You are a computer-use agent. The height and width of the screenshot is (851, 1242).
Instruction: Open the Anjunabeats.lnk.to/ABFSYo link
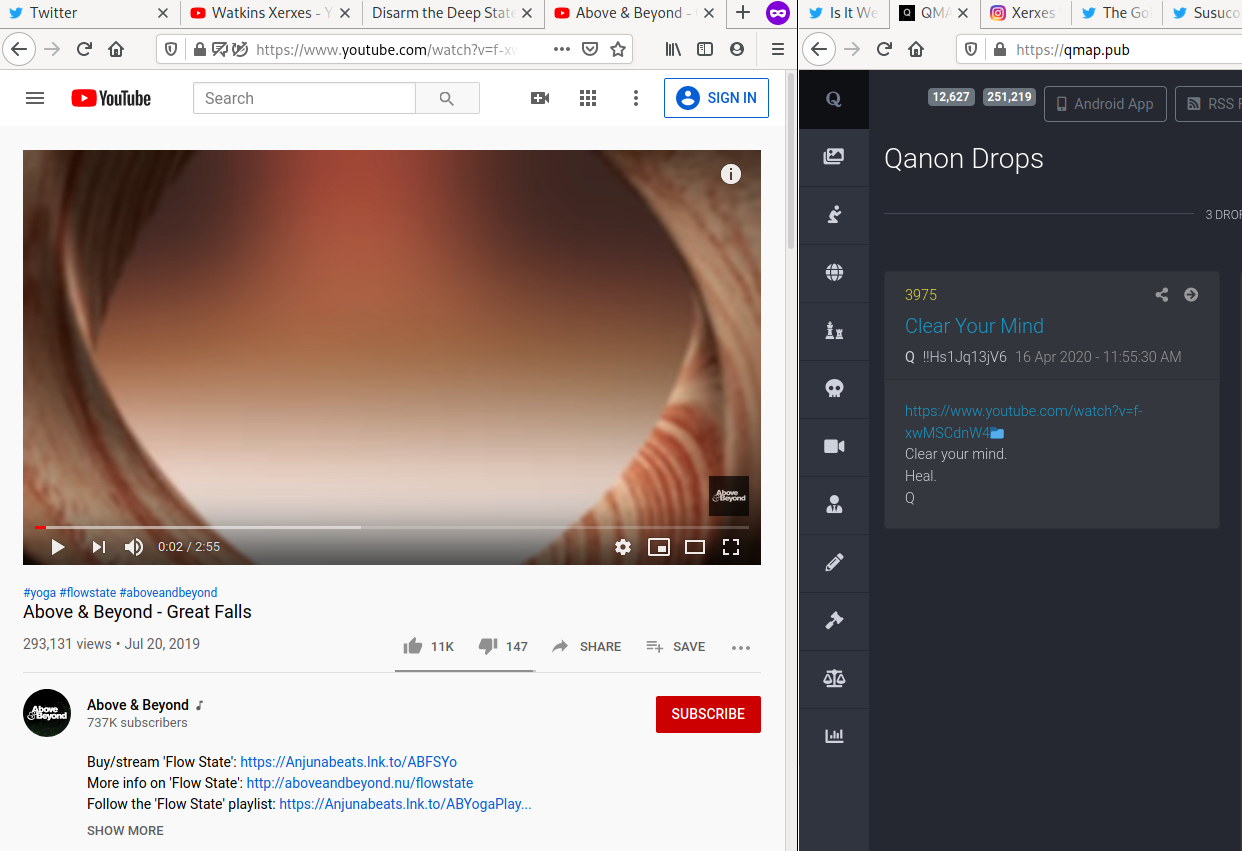(x=349, y=762)
